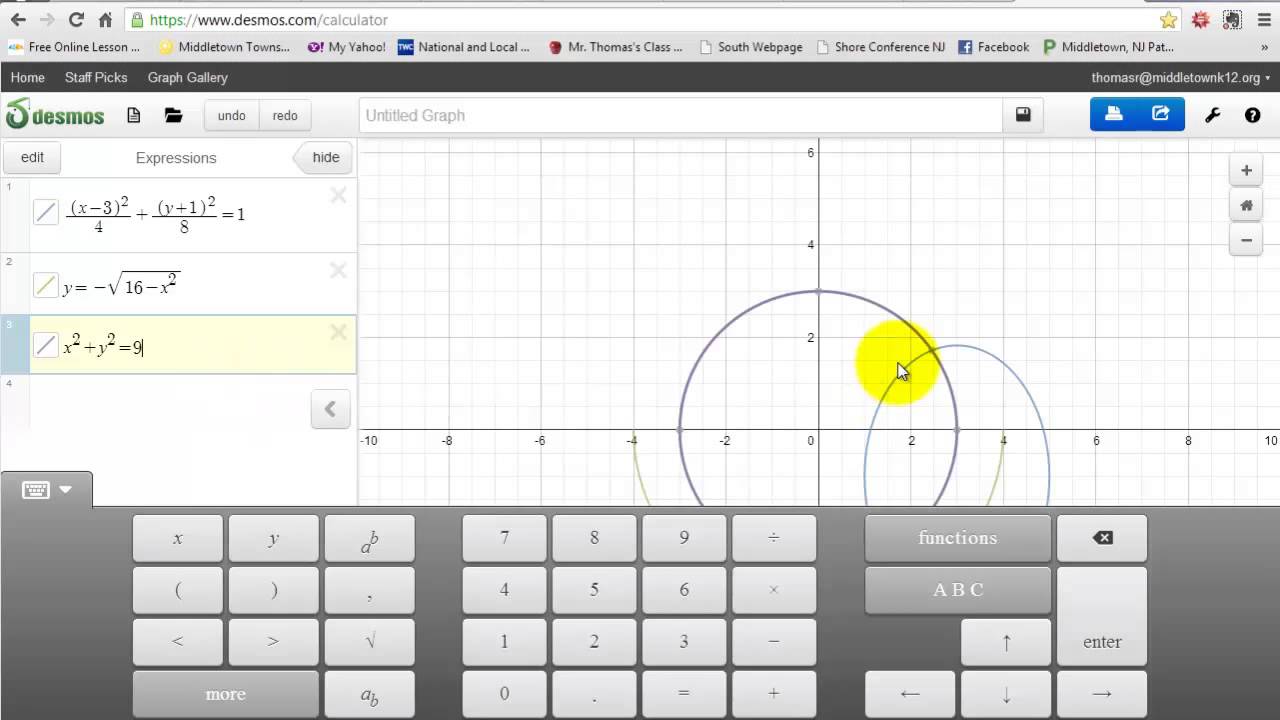Tap the plus key
Screen dimensions: 1280x720
(x=774, y=694)
